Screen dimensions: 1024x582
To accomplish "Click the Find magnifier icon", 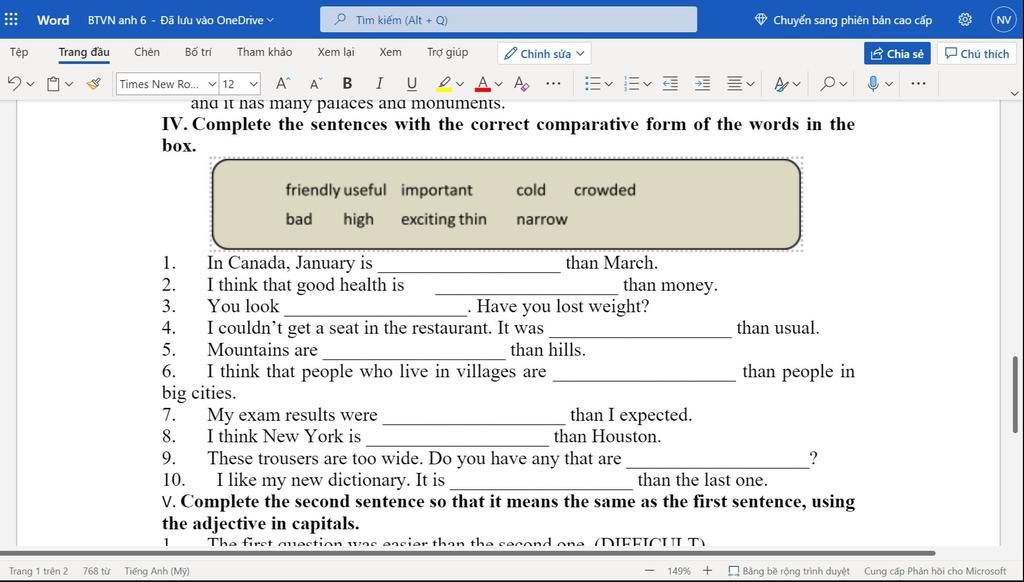I will click(x=827, y=84).
